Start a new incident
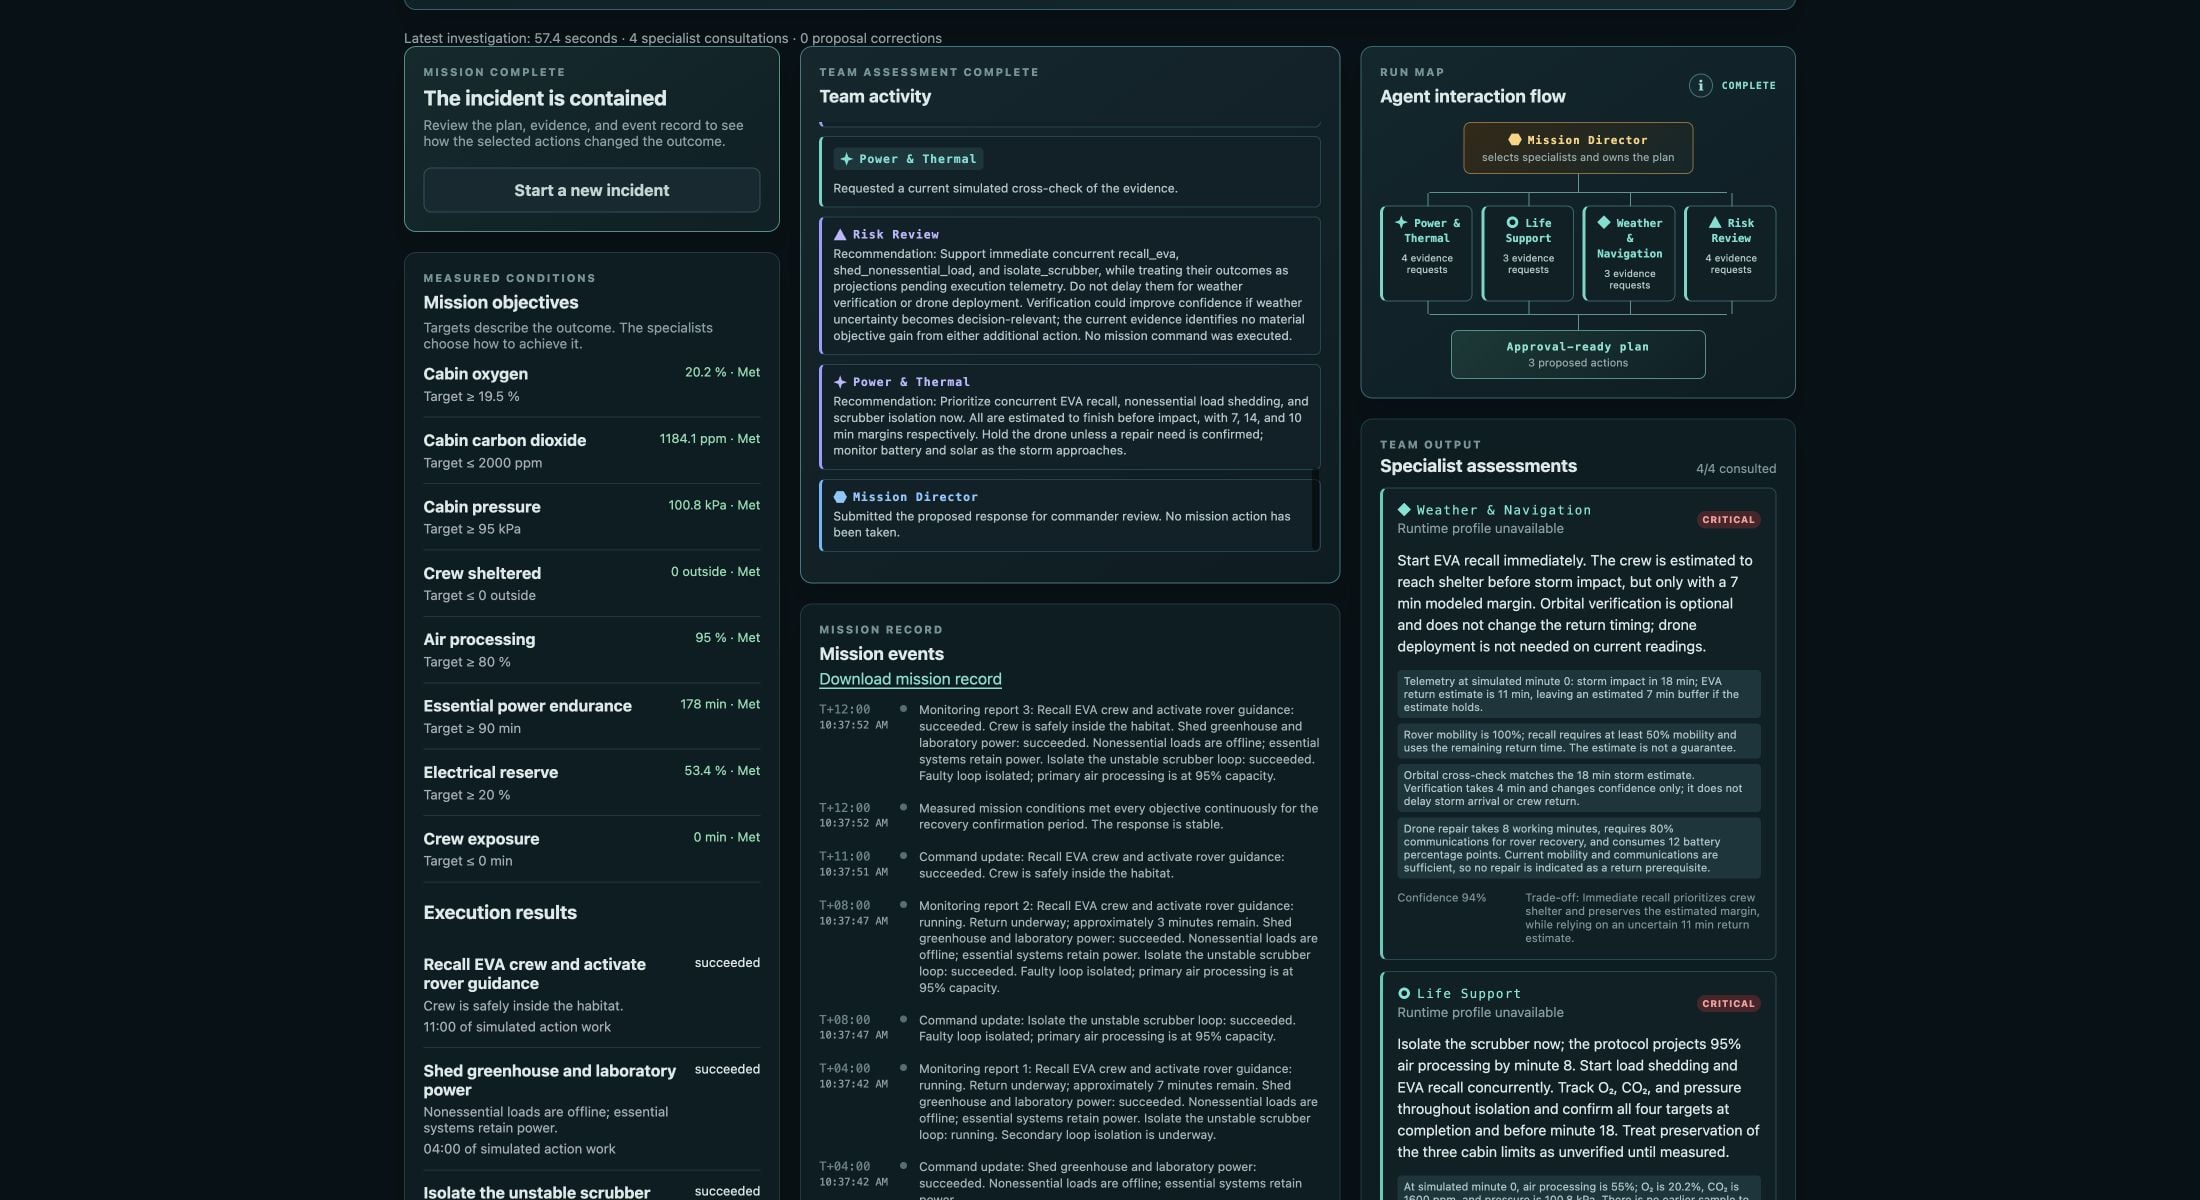Image resolution: width=2200 pixels, height=1200 pixels. coord(591,190)
